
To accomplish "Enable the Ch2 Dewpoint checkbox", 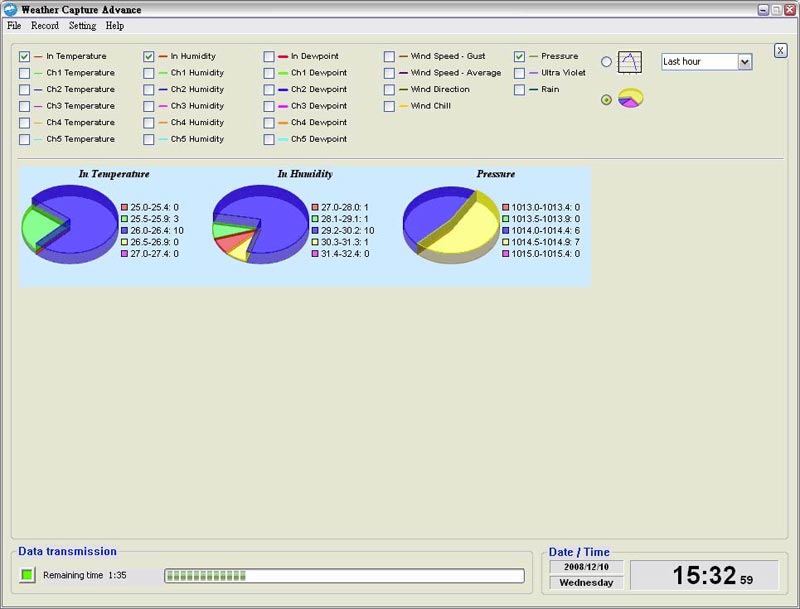I will (x=269, y=89).
